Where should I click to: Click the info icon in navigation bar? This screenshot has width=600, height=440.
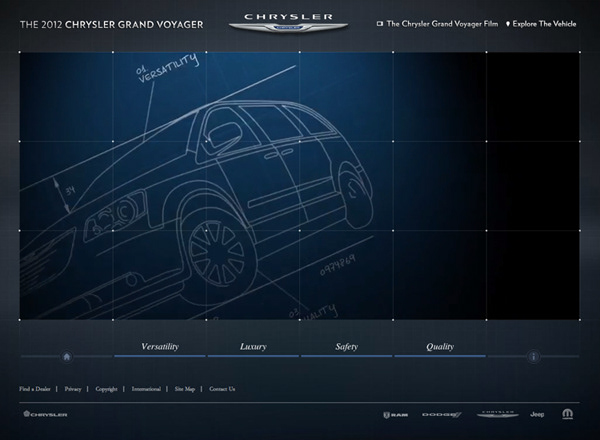(x=533, y=357)
